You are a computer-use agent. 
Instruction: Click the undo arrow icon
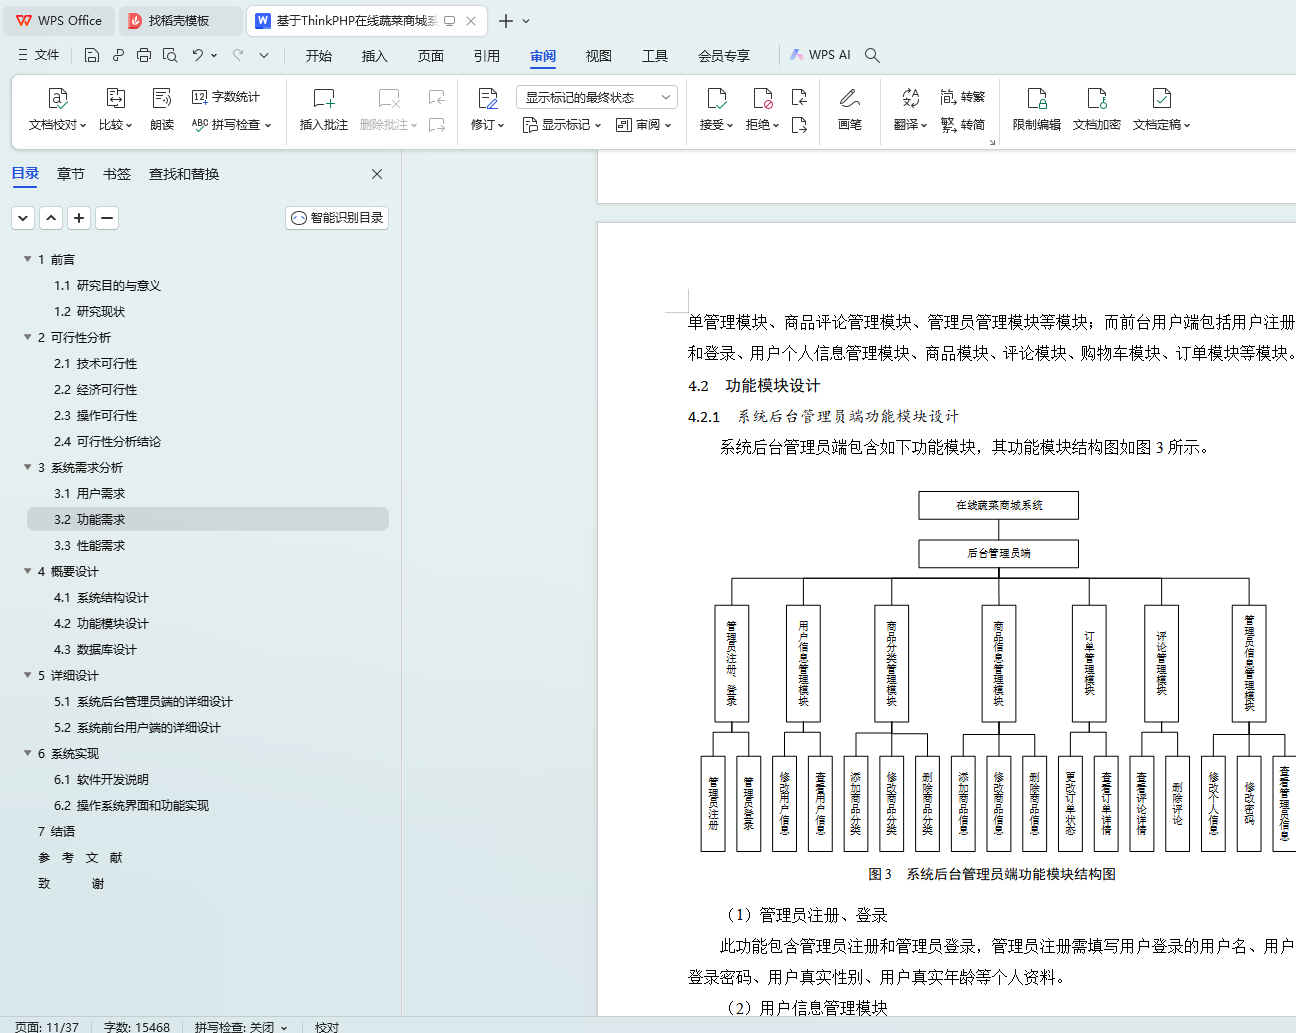198,55
